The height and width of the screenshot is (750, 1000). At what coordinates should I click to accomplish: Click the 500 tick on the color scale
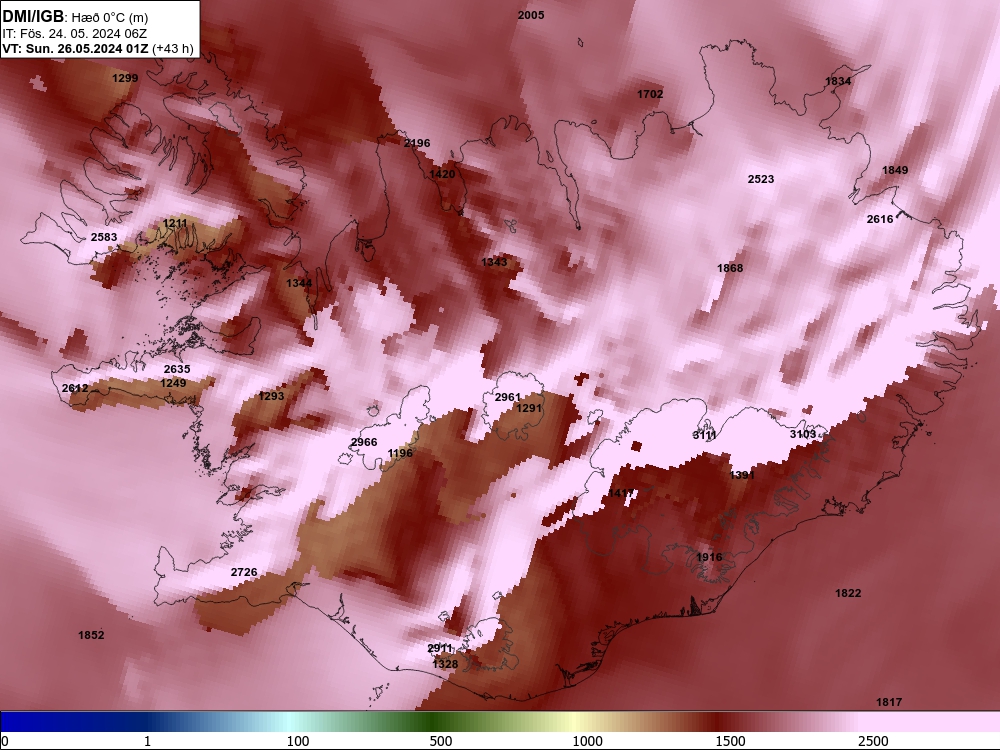pos(441,741)
